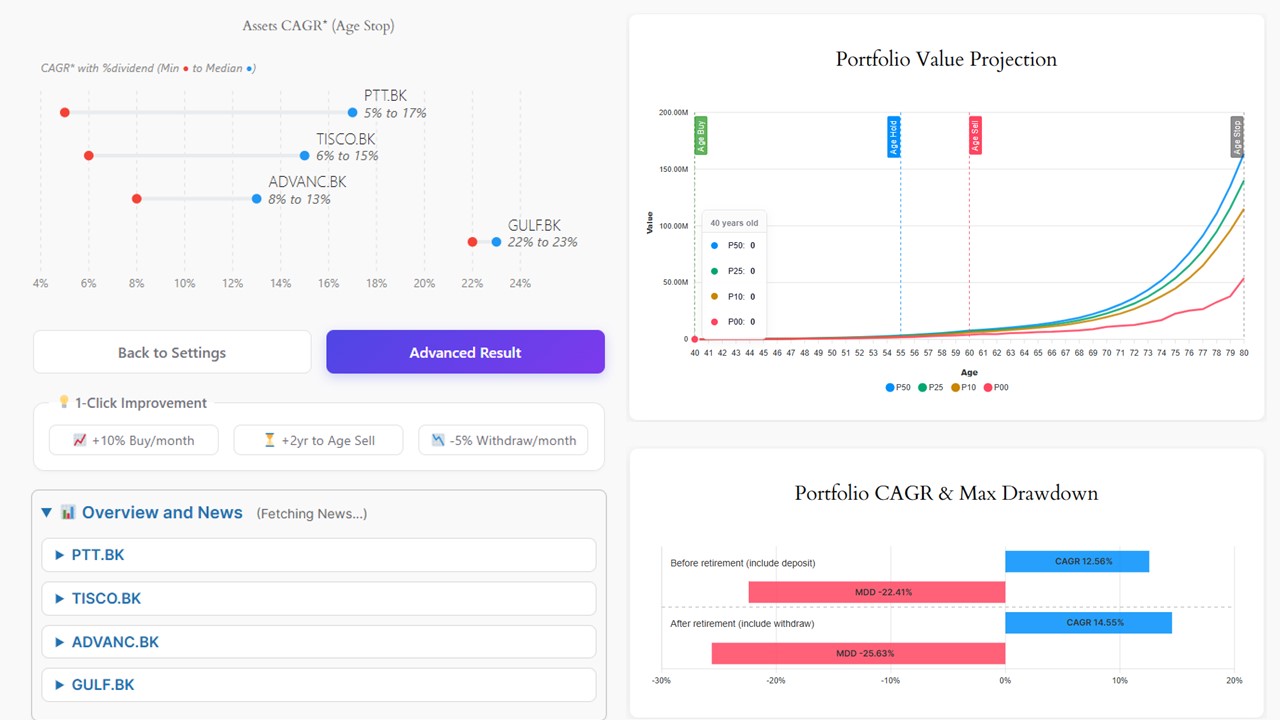Collapse the Overview and News section triangle
Viewport: 1280px width, 720px height.
(x=46, y=512)
